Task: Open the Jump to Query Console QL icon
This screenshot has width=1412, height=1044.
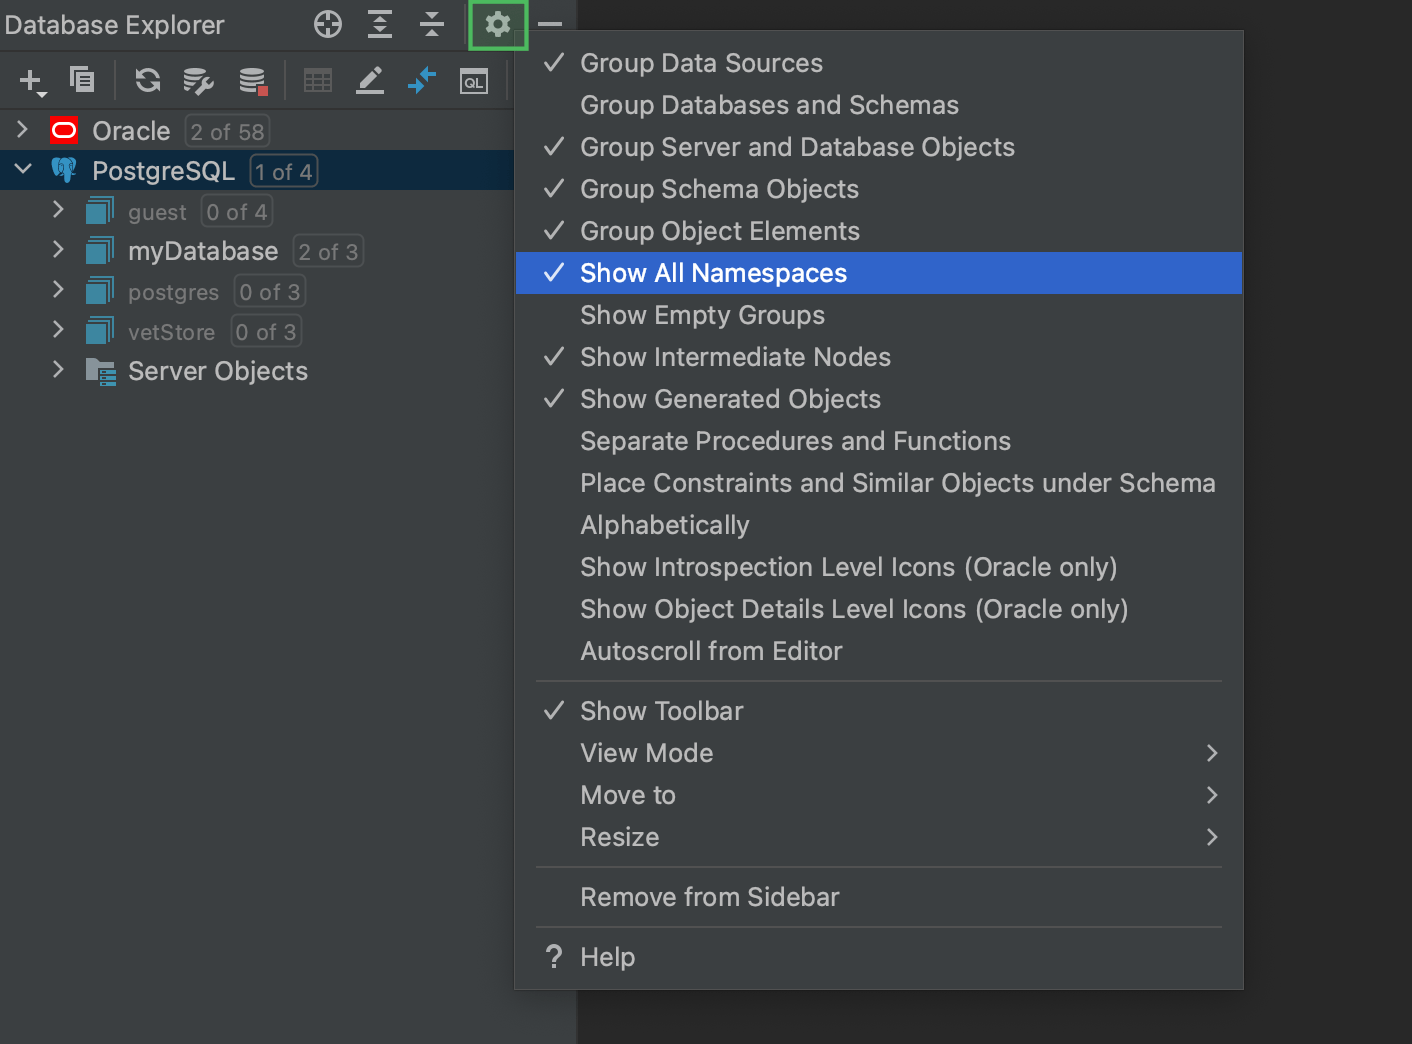Action: 474,80
